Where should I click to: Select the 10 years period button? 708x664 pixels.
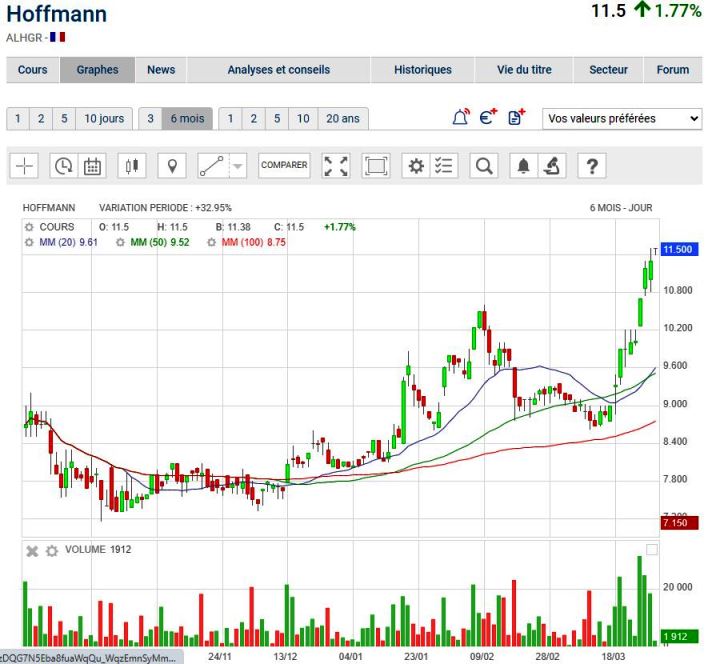click(303, 119)
